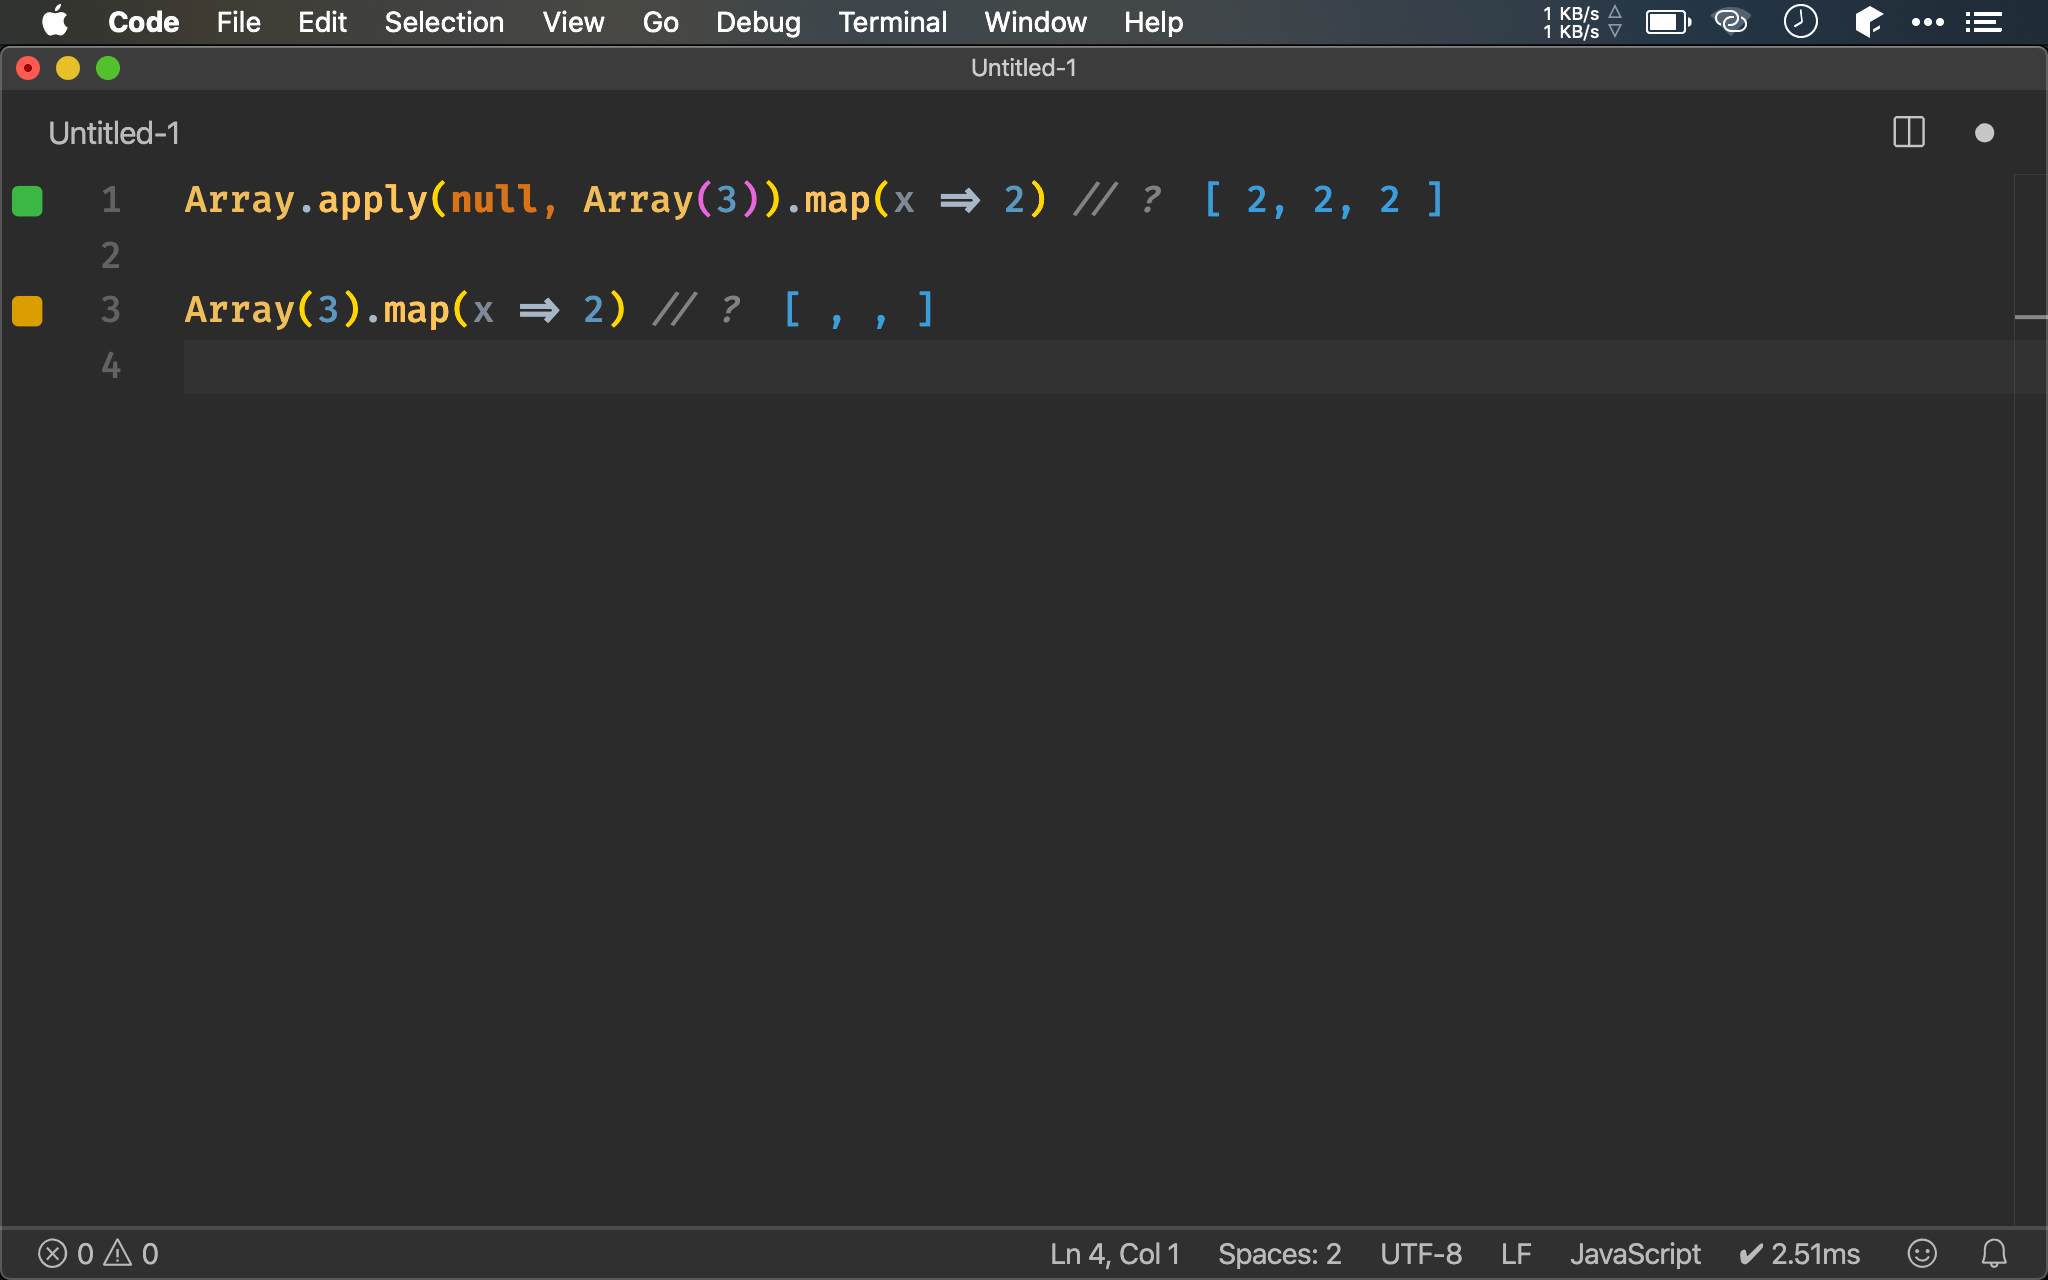The image size is (2048, 1280).
Task: Click the yellow Quokka indicator on line 3
Action: pyautogui.click(x=27, y=311)
